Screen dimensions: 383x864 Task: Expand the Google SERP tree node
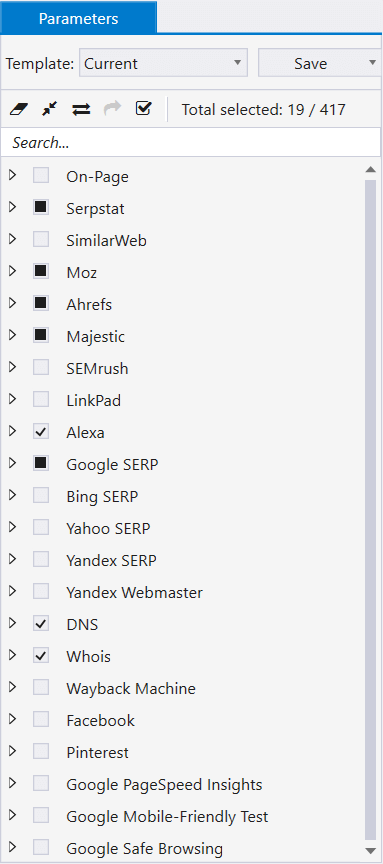[13, 463]
